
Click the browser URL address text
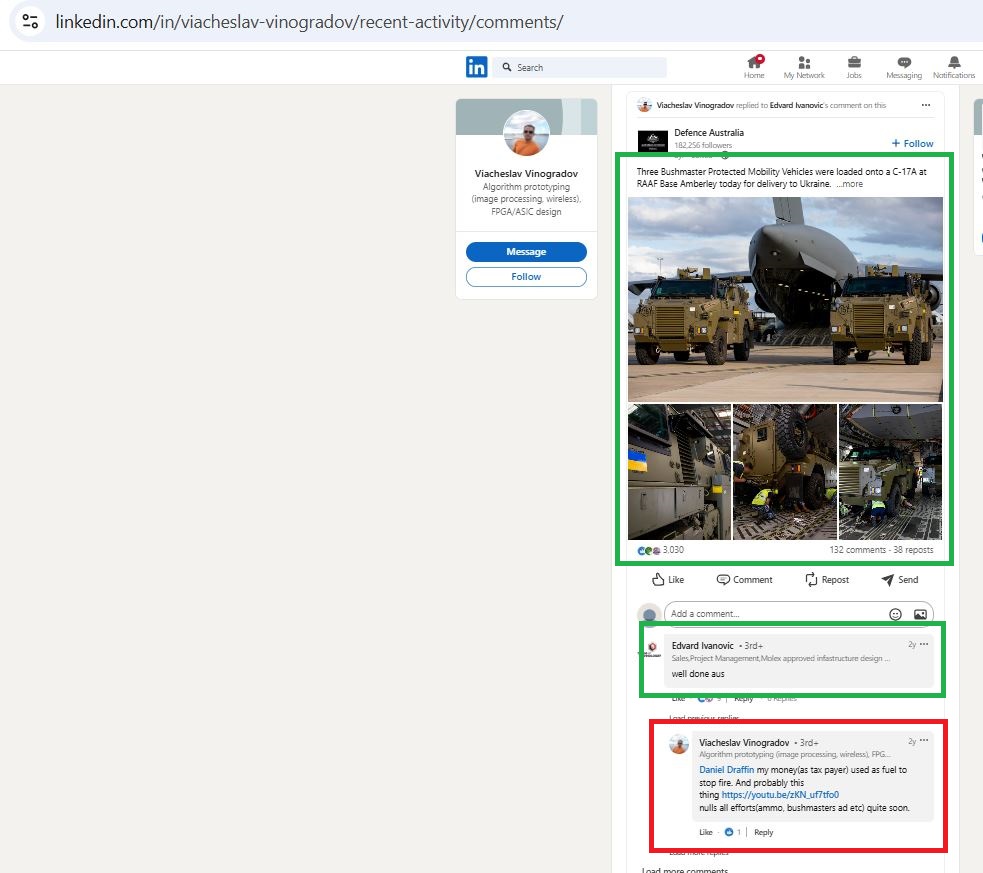[x=309, y=22]
